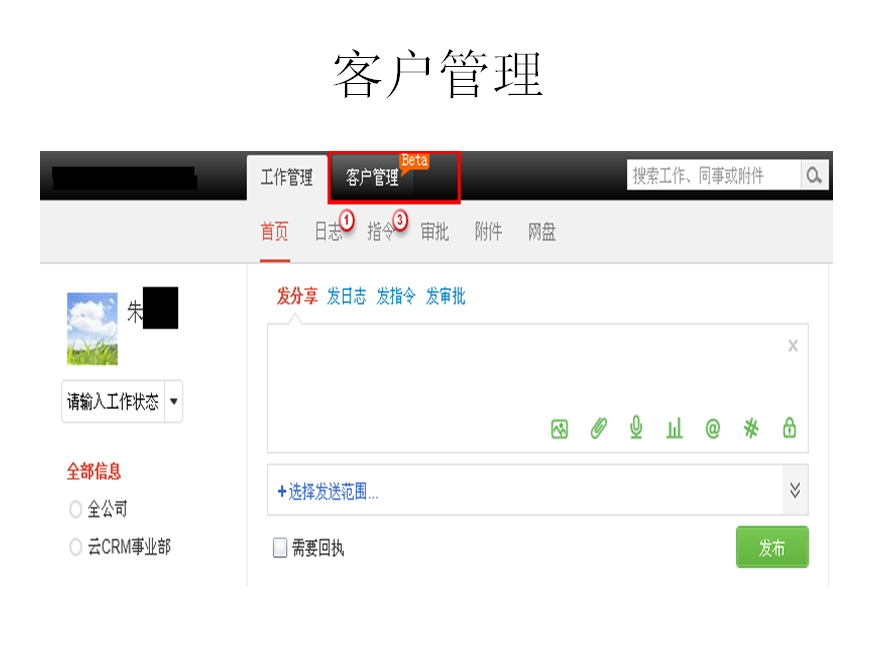Click the @ mention icon
The width and height of the screenshot is (877, 657).
711,428
